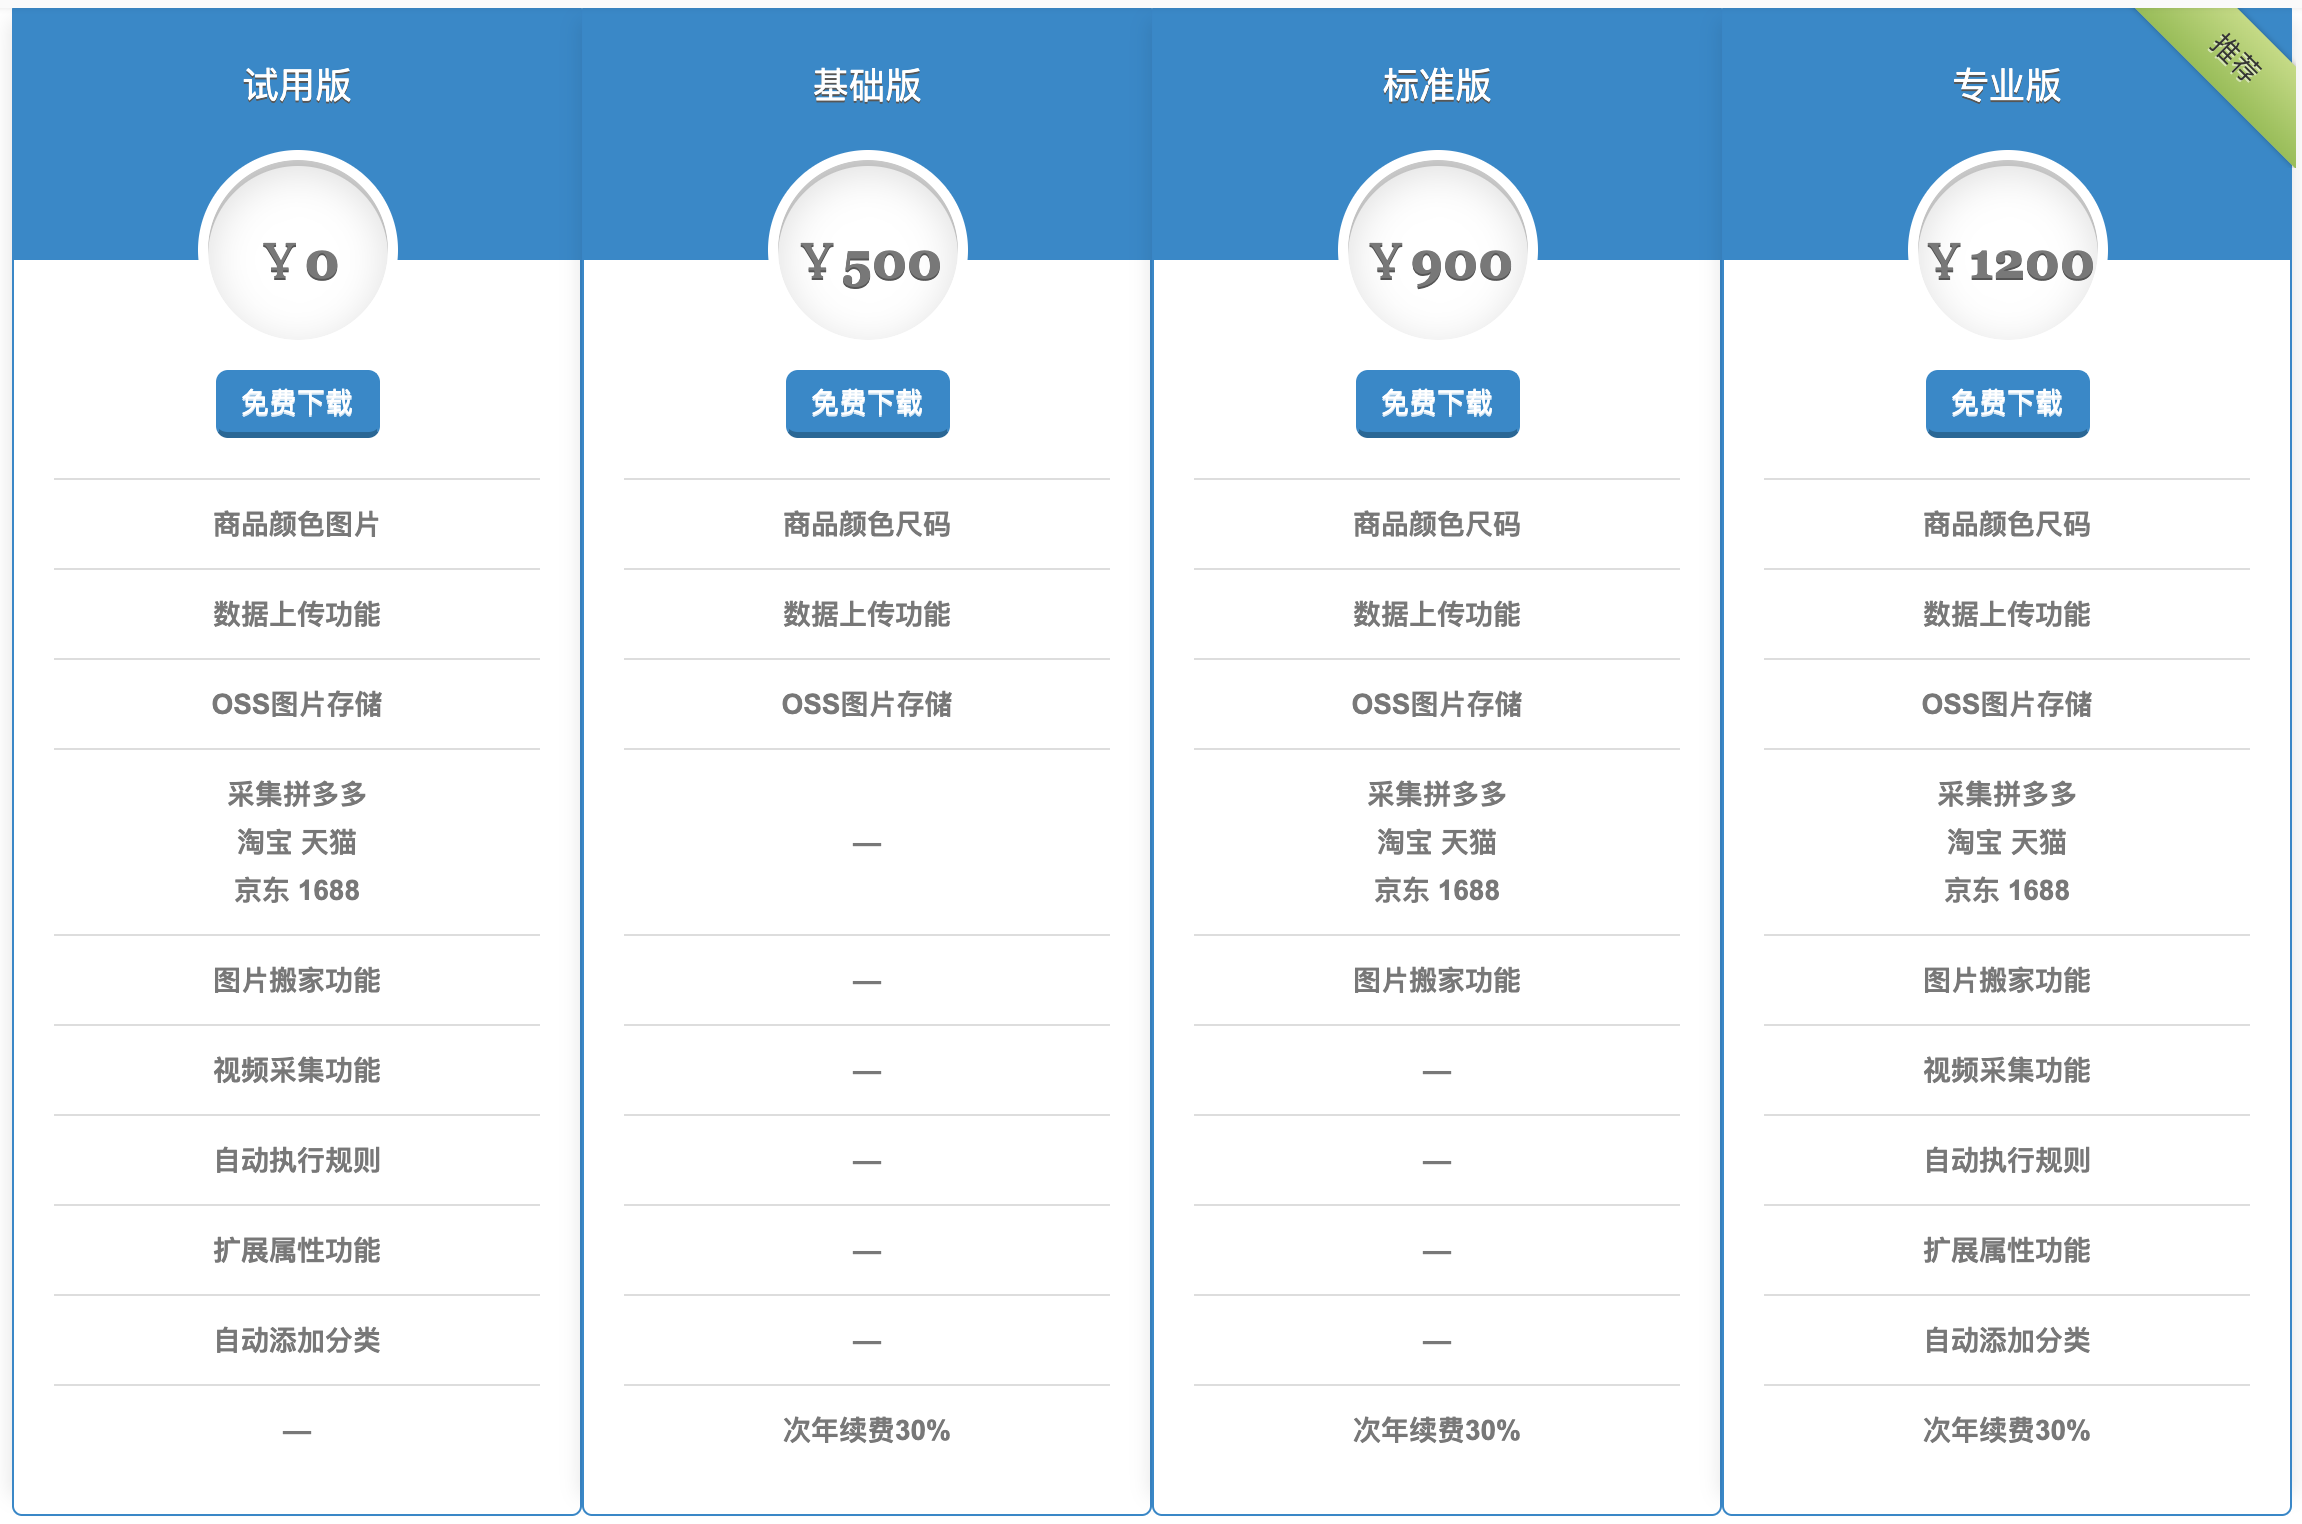Click OSS图片存储 in 基础版 column
2302x1524 pixels.
pos(867,704)
